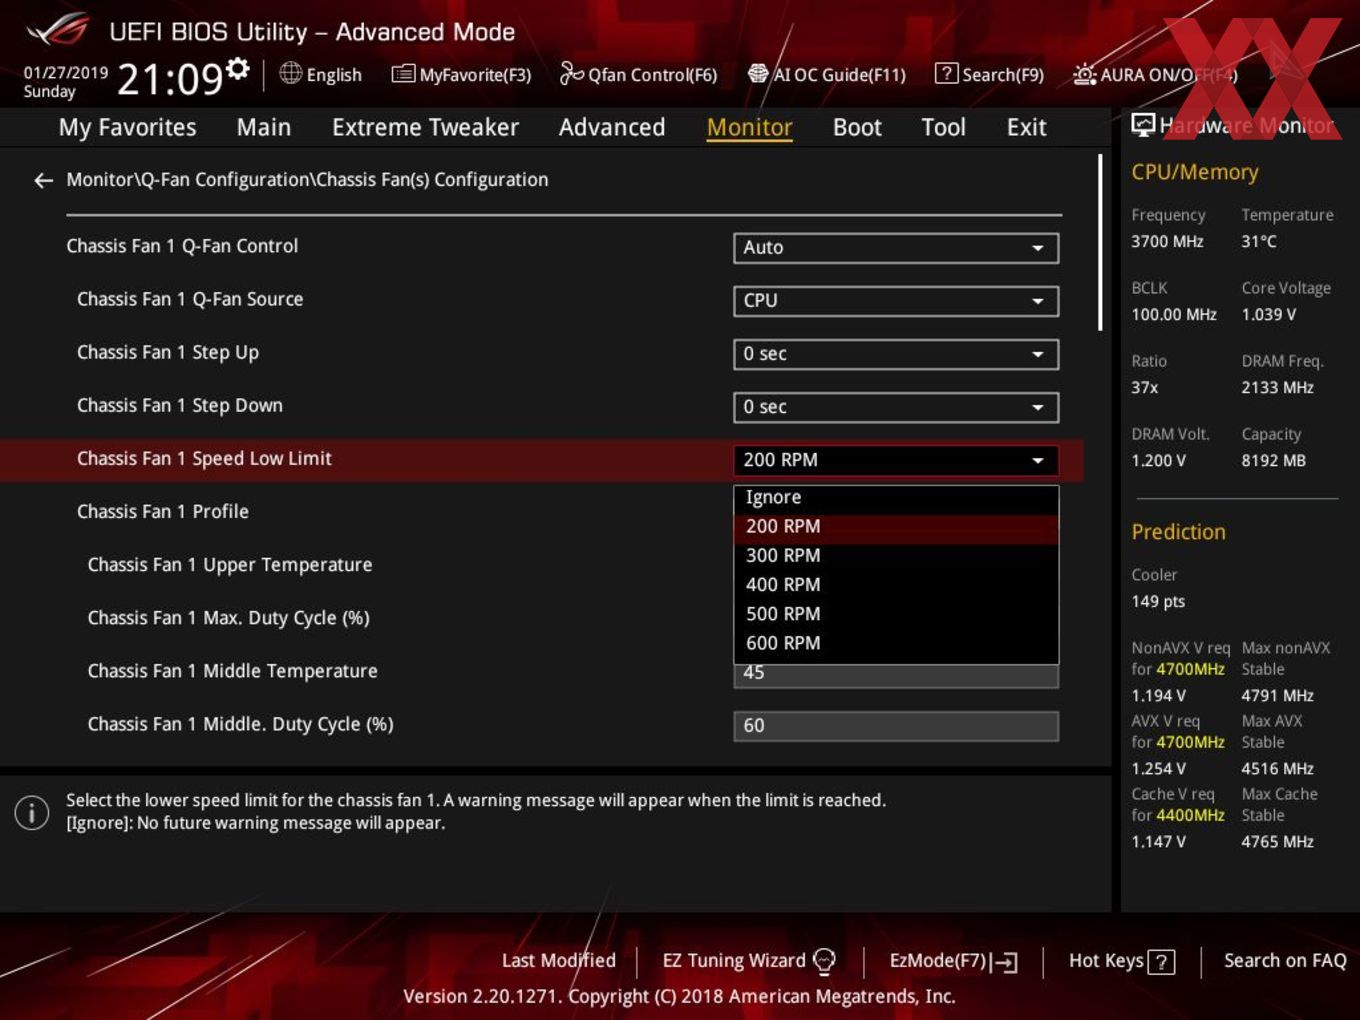The width and height of the screenshot is (1360, 1020).
Task: Open Chassis Fan 1 Q-Fan Control dropdown
Action: tap(896, 248)
